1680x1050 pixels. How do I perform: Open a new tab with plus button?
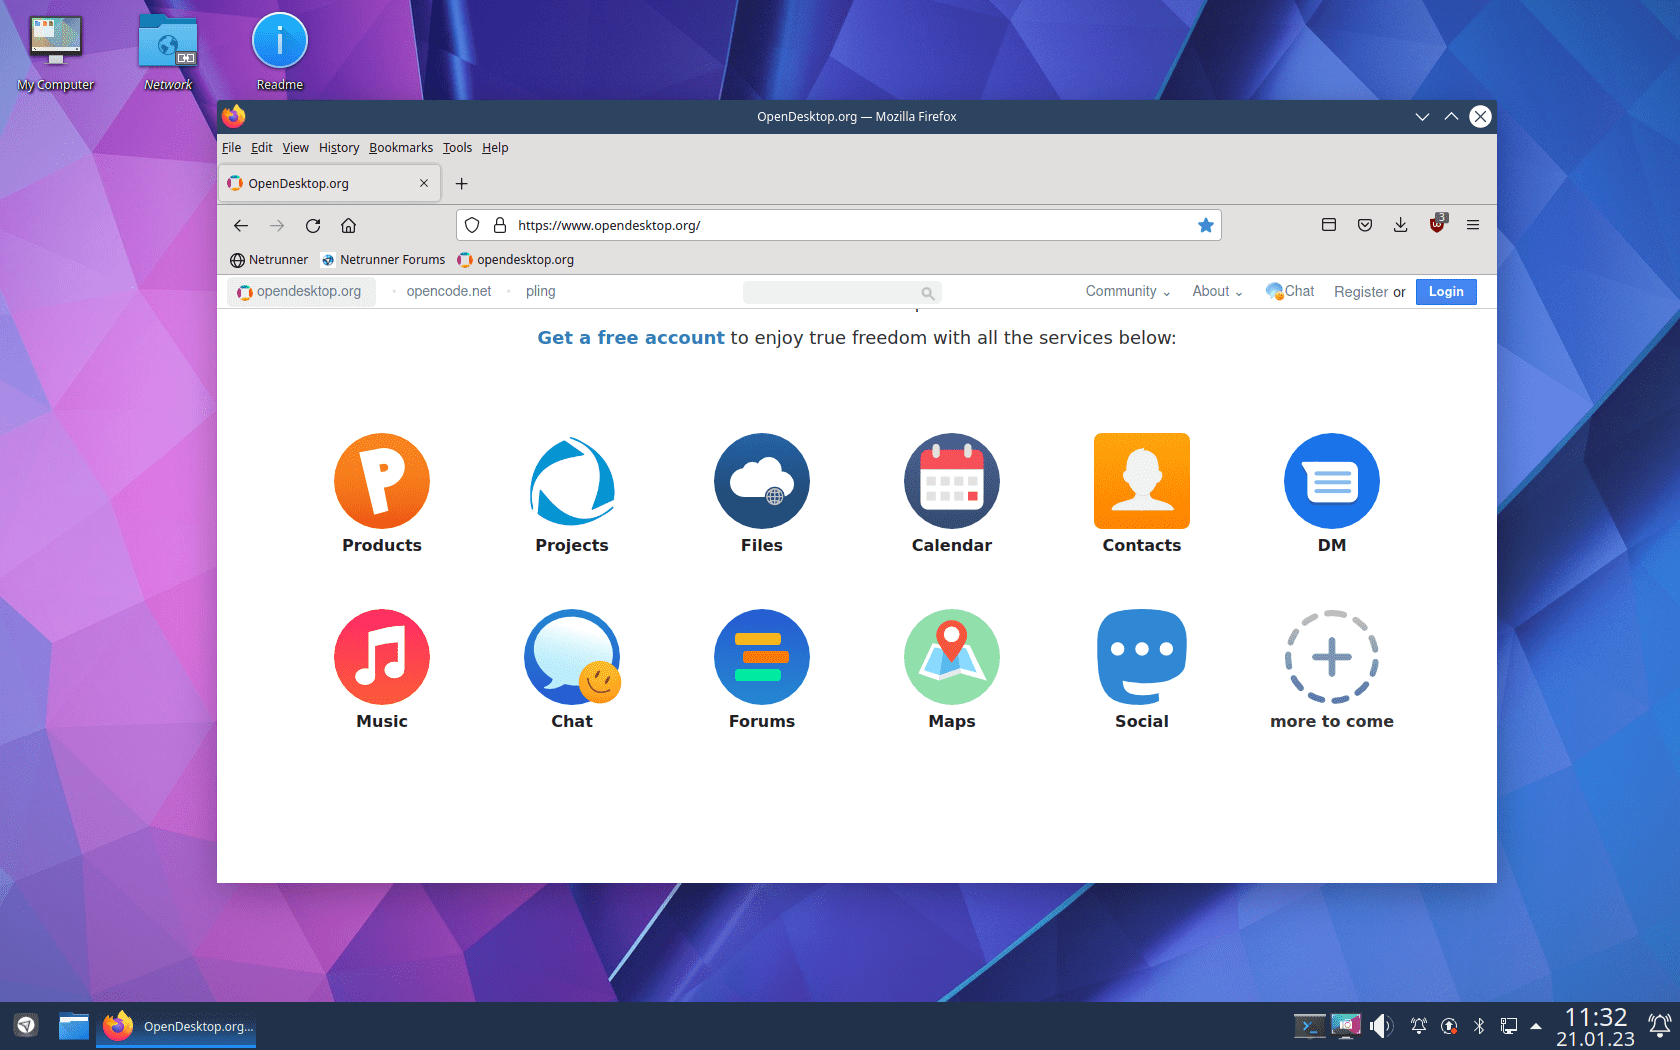461,183
